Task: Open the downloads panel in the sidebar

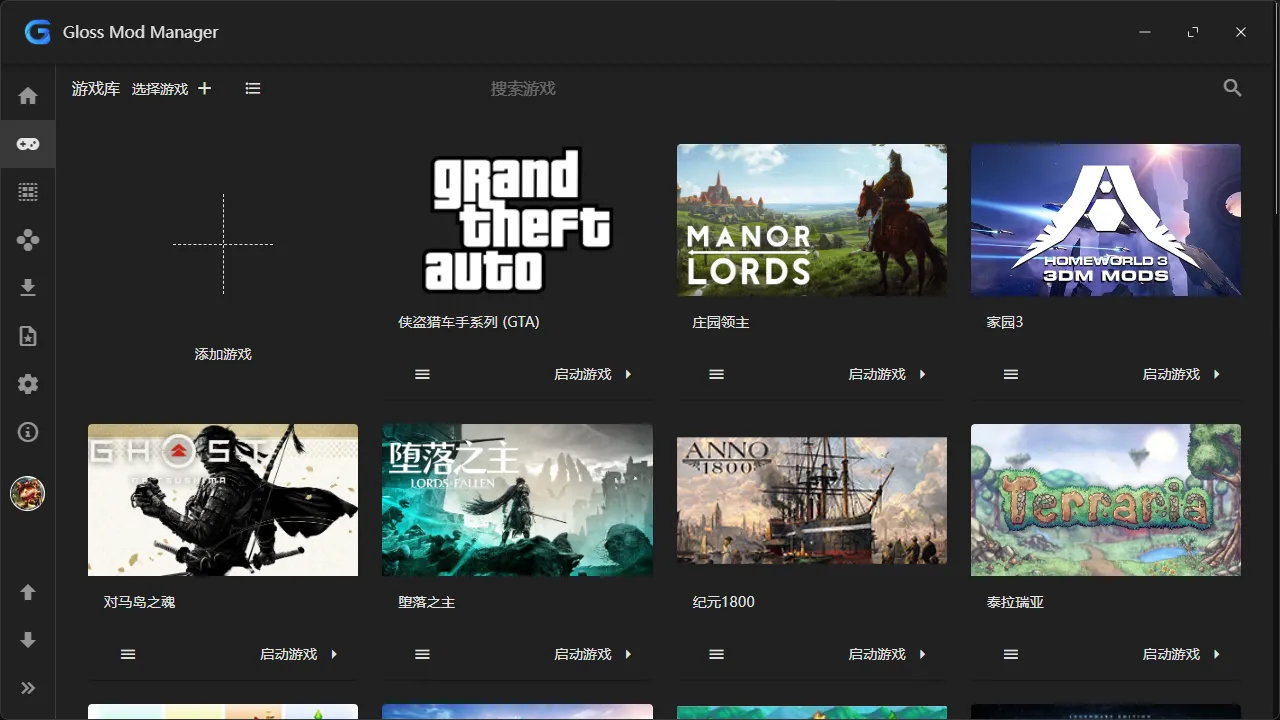Action: pos(27,287)
